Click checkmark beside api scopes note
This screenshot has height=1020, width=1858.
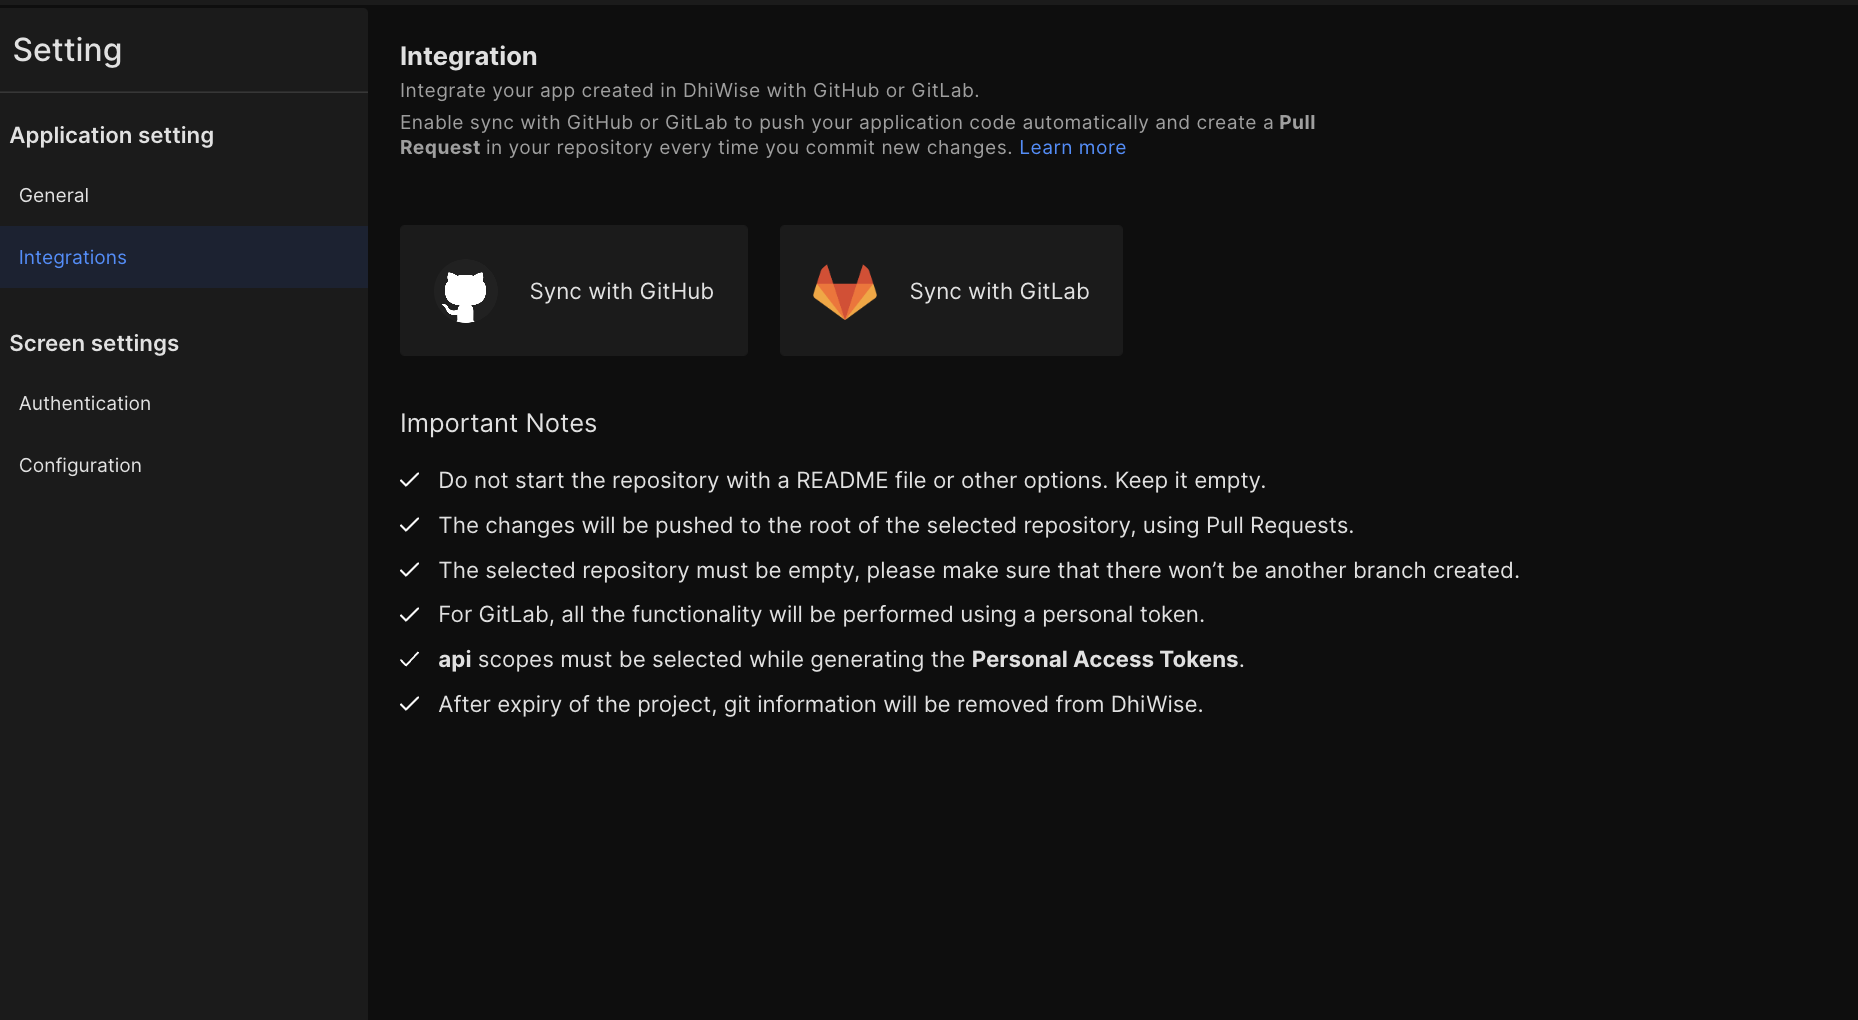(409, 659)
